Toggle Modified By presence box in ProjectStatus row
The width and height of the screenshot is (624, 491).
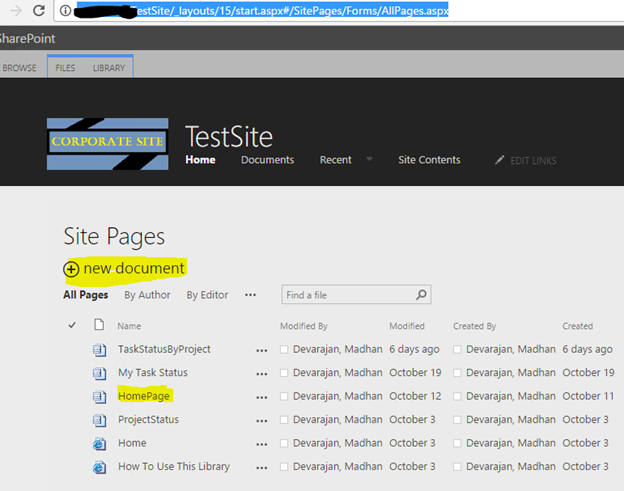284,420
